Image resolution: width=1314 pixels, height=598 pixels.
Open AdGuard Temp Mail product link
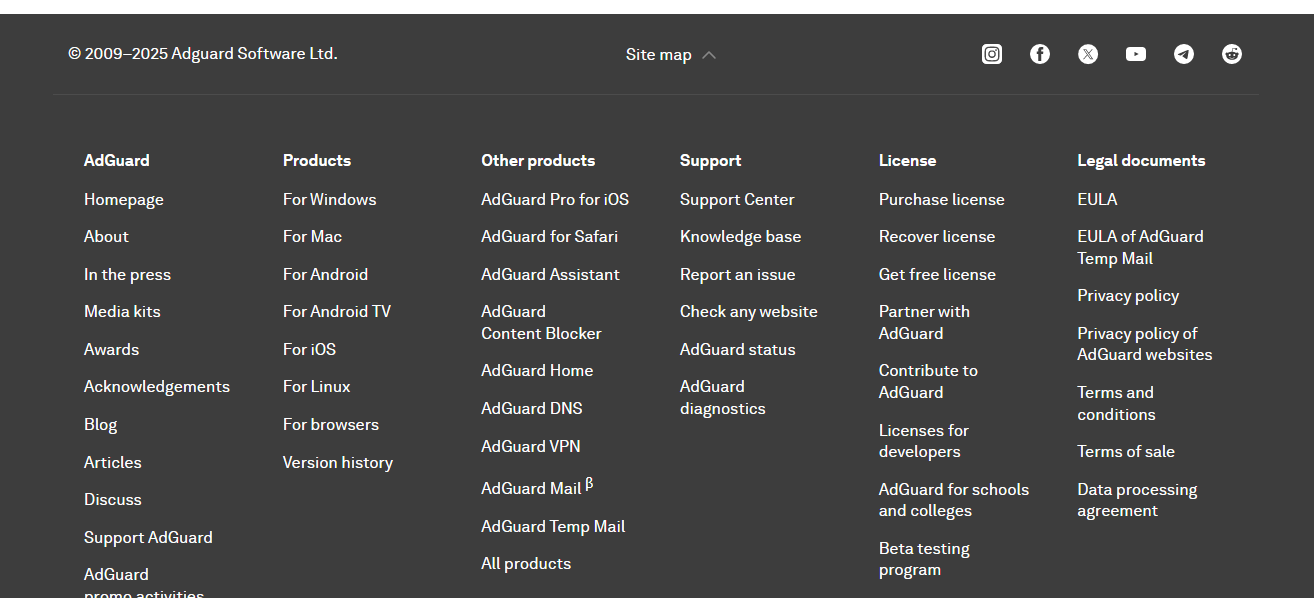(x=553, y=527)
